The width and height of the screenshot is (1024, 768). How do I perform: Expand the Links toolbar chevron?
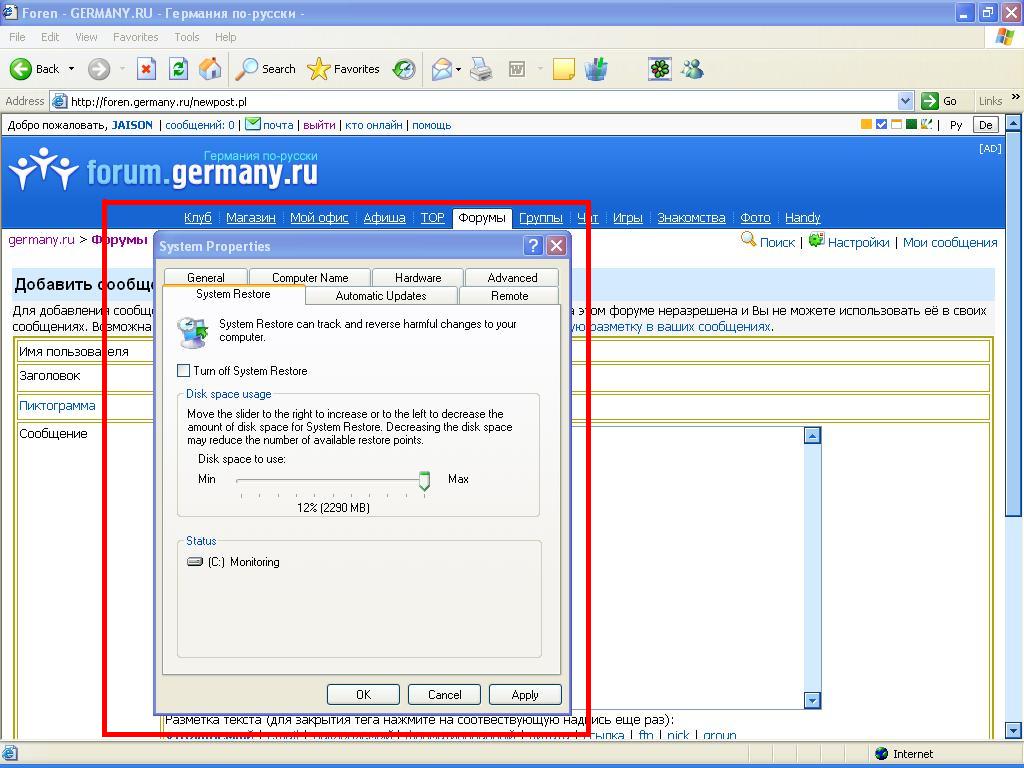(x=1016, y=97)
